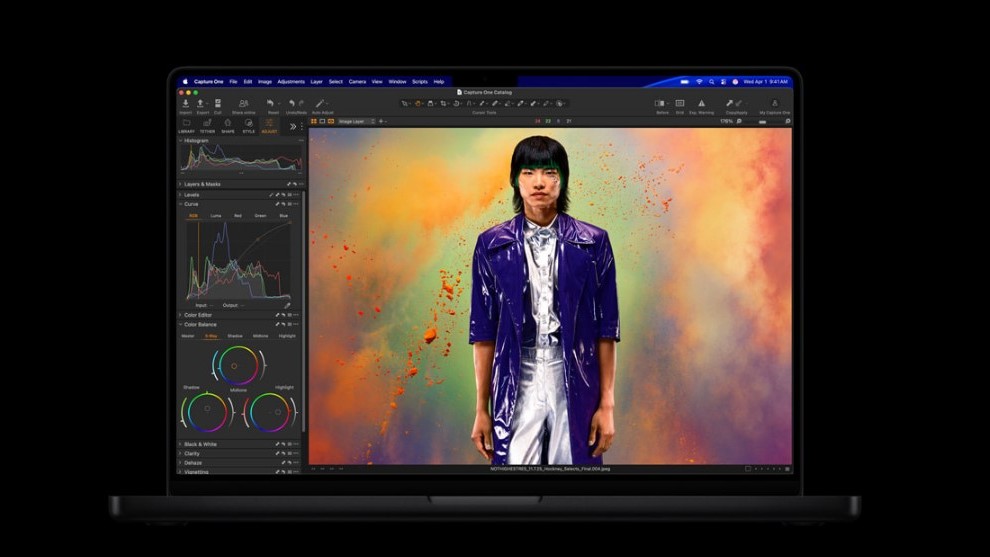Expand the Color Editor panel
The height and width of the screenshot is (557, 990).
[x=181, y=315]
